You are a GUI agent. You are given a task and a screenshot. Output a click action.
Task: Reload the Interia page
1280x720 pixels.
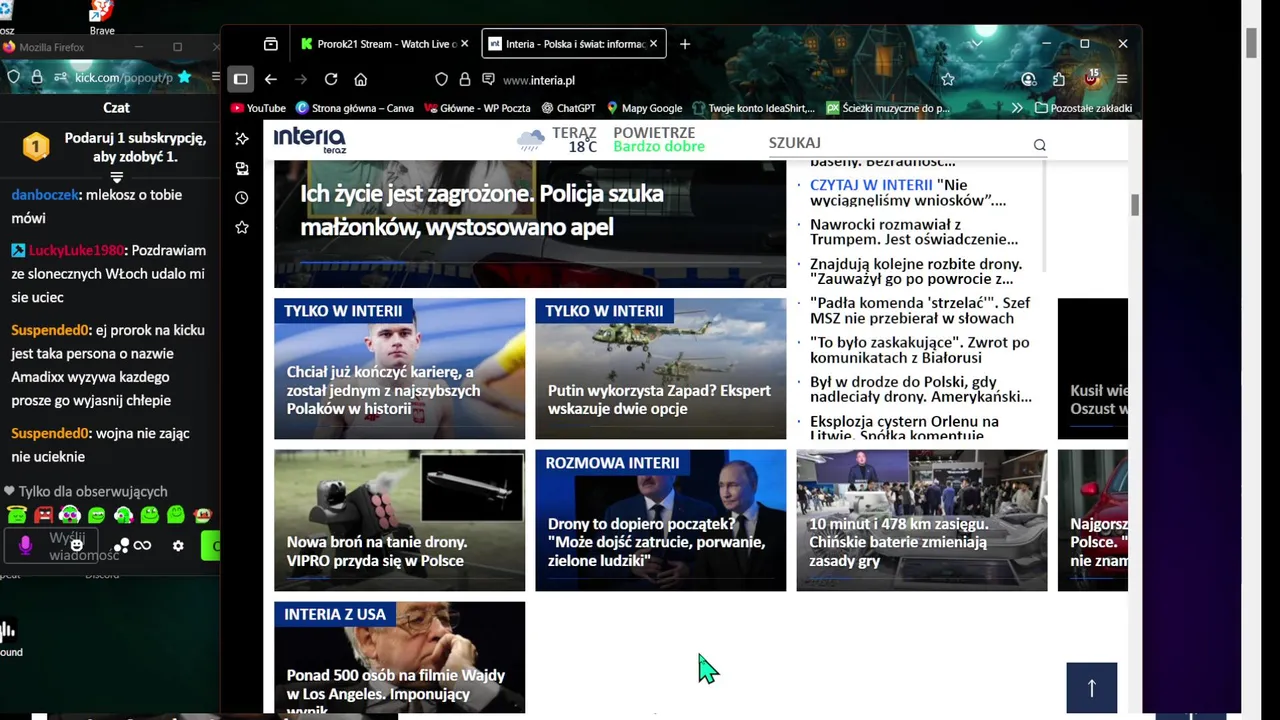[331, 79]
